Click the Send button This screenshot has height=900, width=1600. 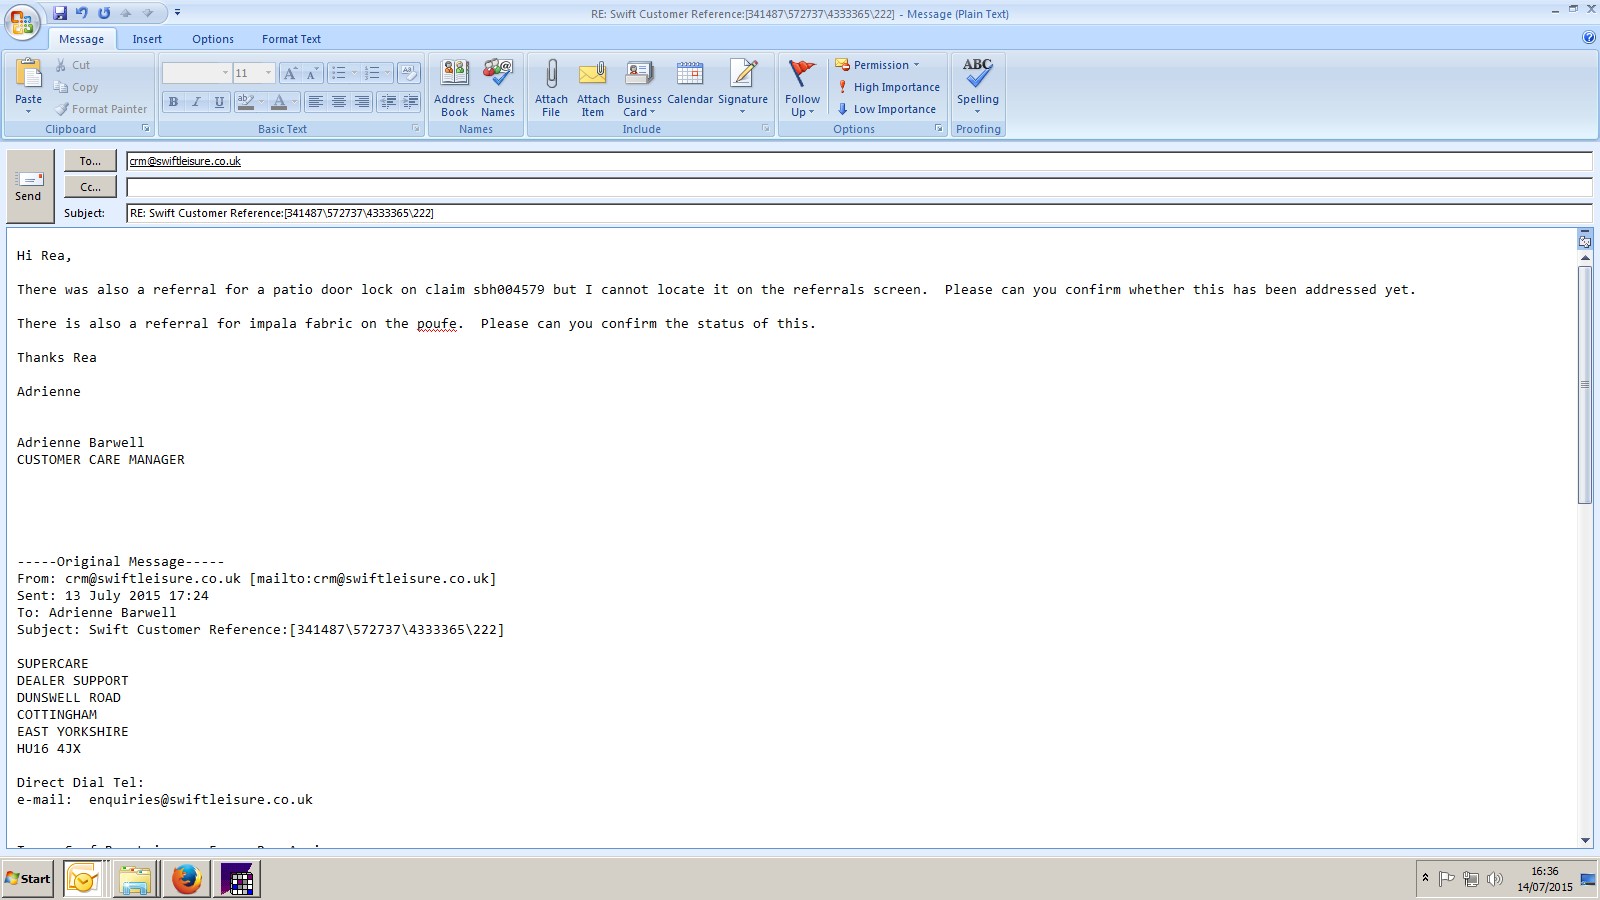pyautogui.click(x=30, y=186)
